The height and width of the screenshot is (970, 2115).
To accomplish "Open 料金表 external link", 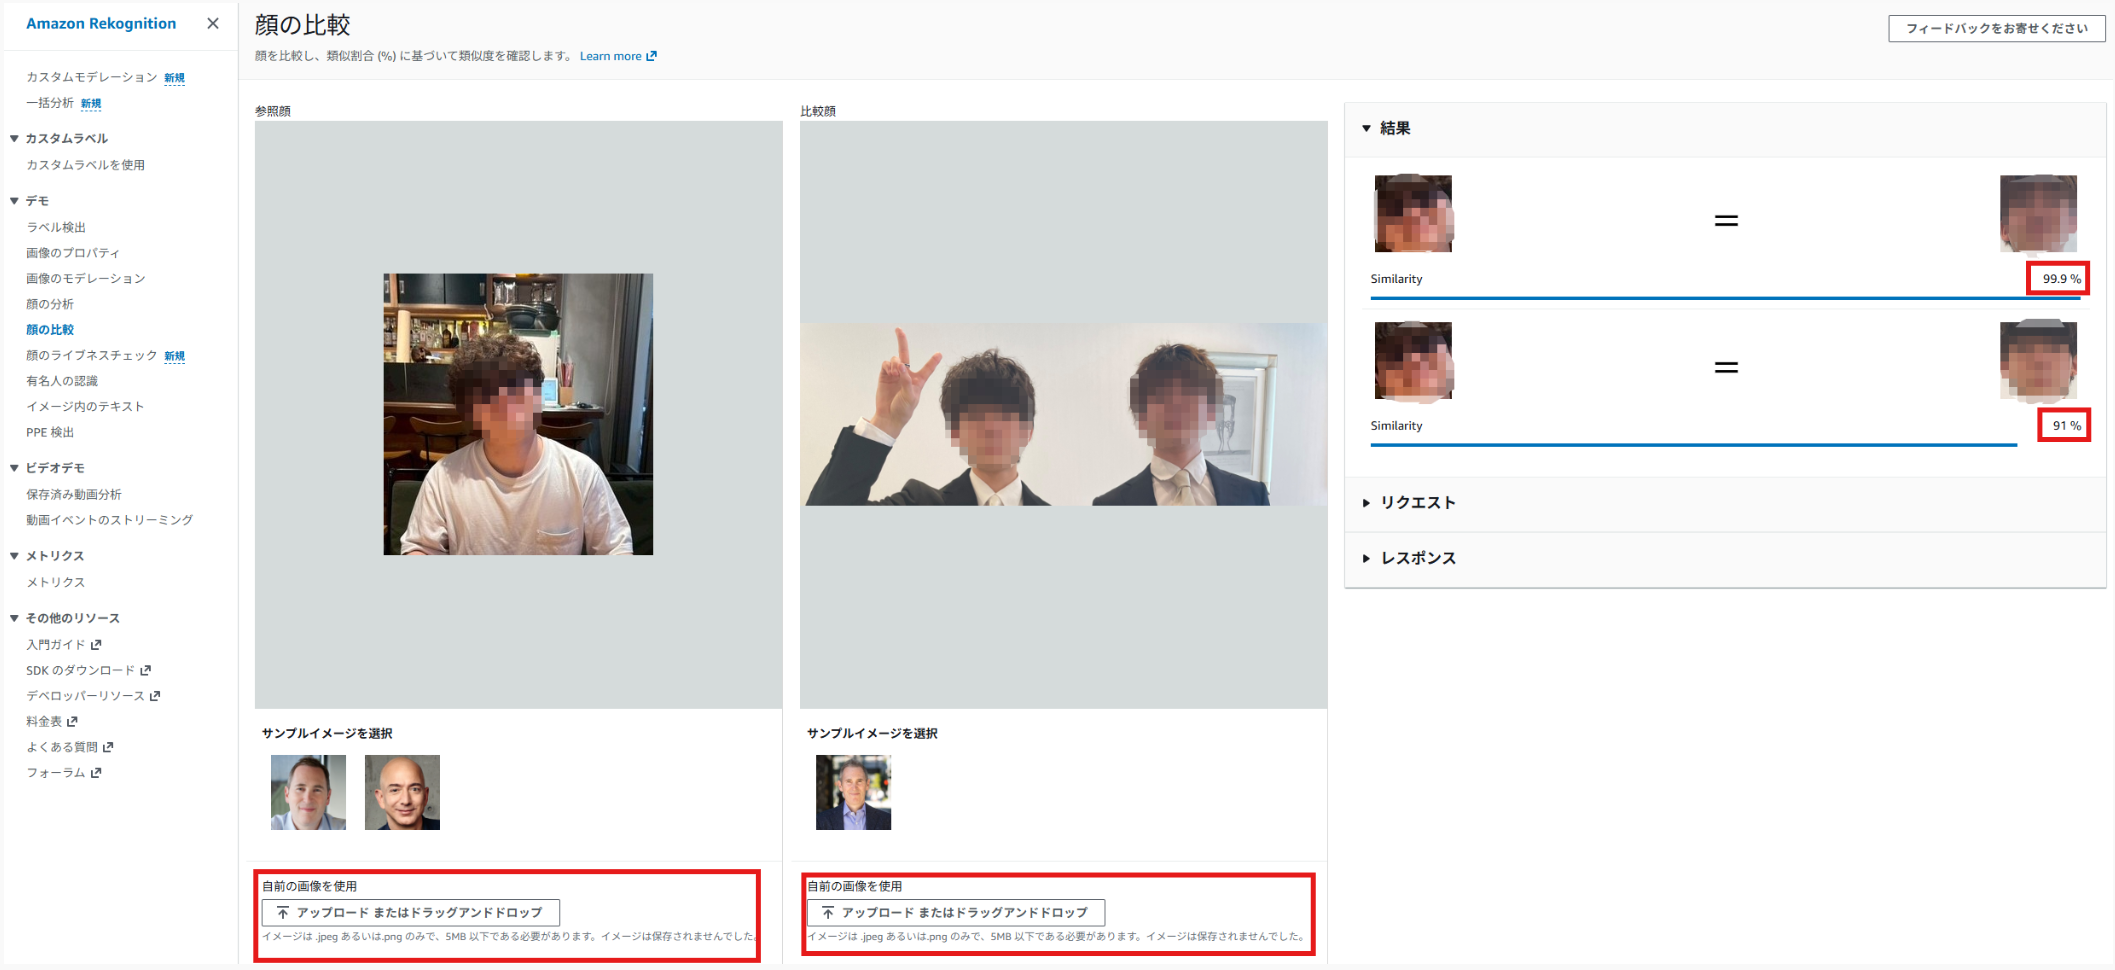I will [x=52, y=721].
